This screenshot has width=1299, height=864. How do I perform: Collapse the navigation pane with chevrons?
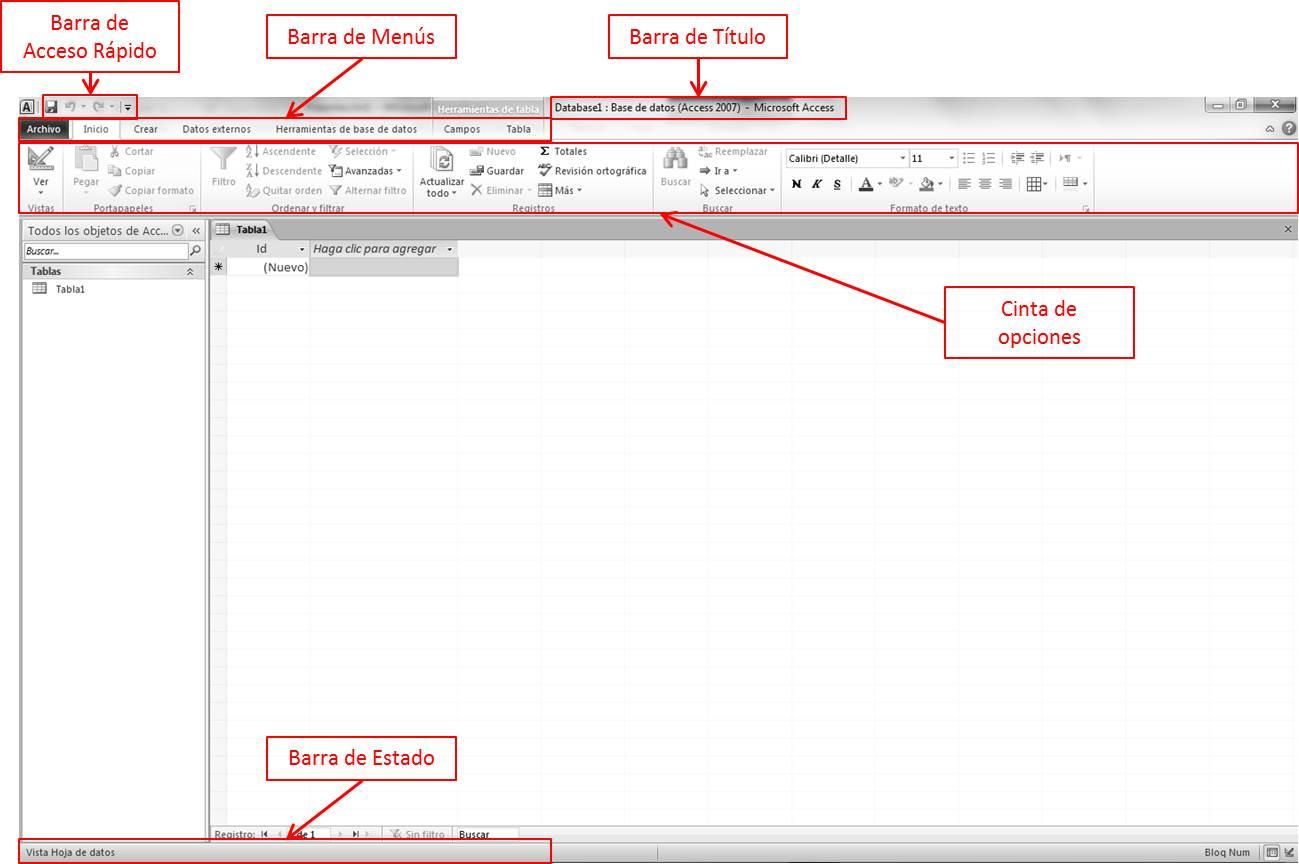pos(196,230)
